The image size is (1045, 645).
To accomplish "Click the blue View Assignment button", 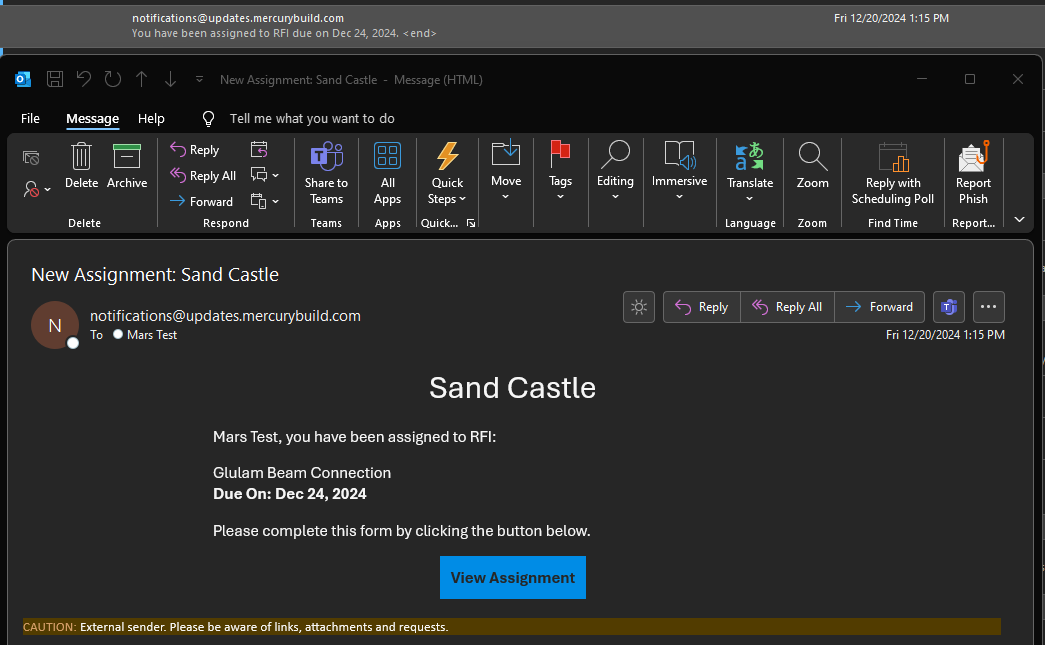I will click(512, 577).
